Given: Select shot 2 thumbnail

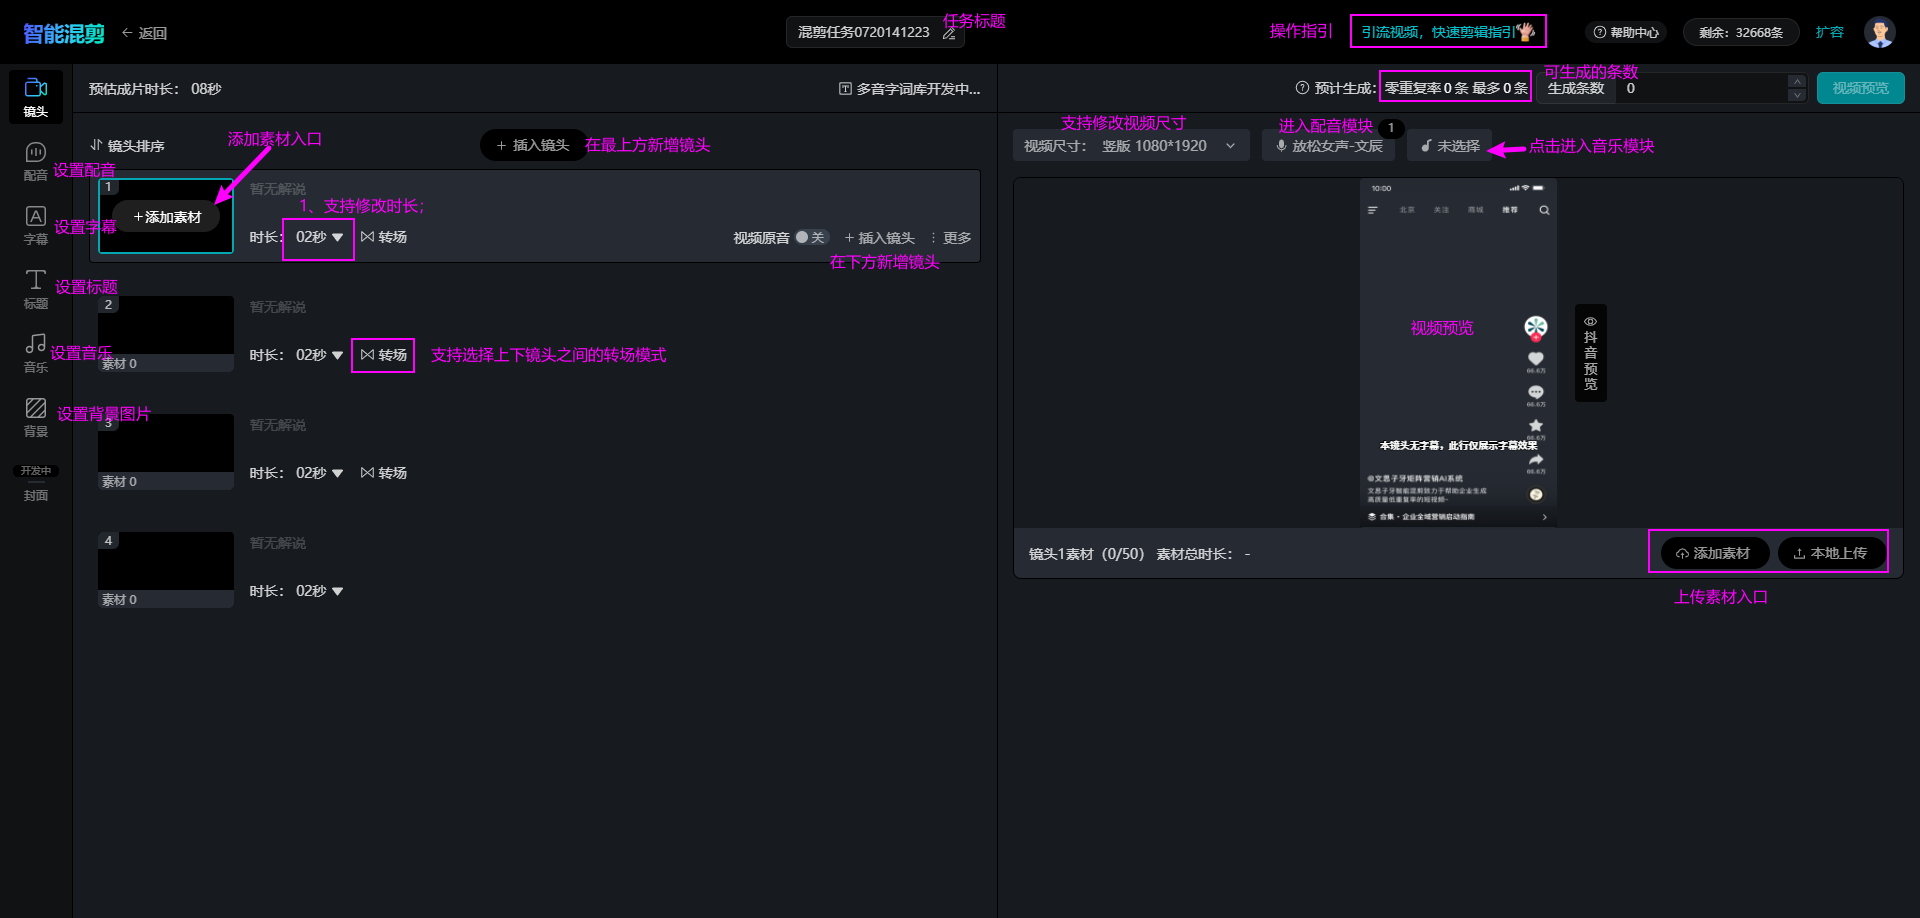Looking at the screenshot, I should (x=166, y=333).
